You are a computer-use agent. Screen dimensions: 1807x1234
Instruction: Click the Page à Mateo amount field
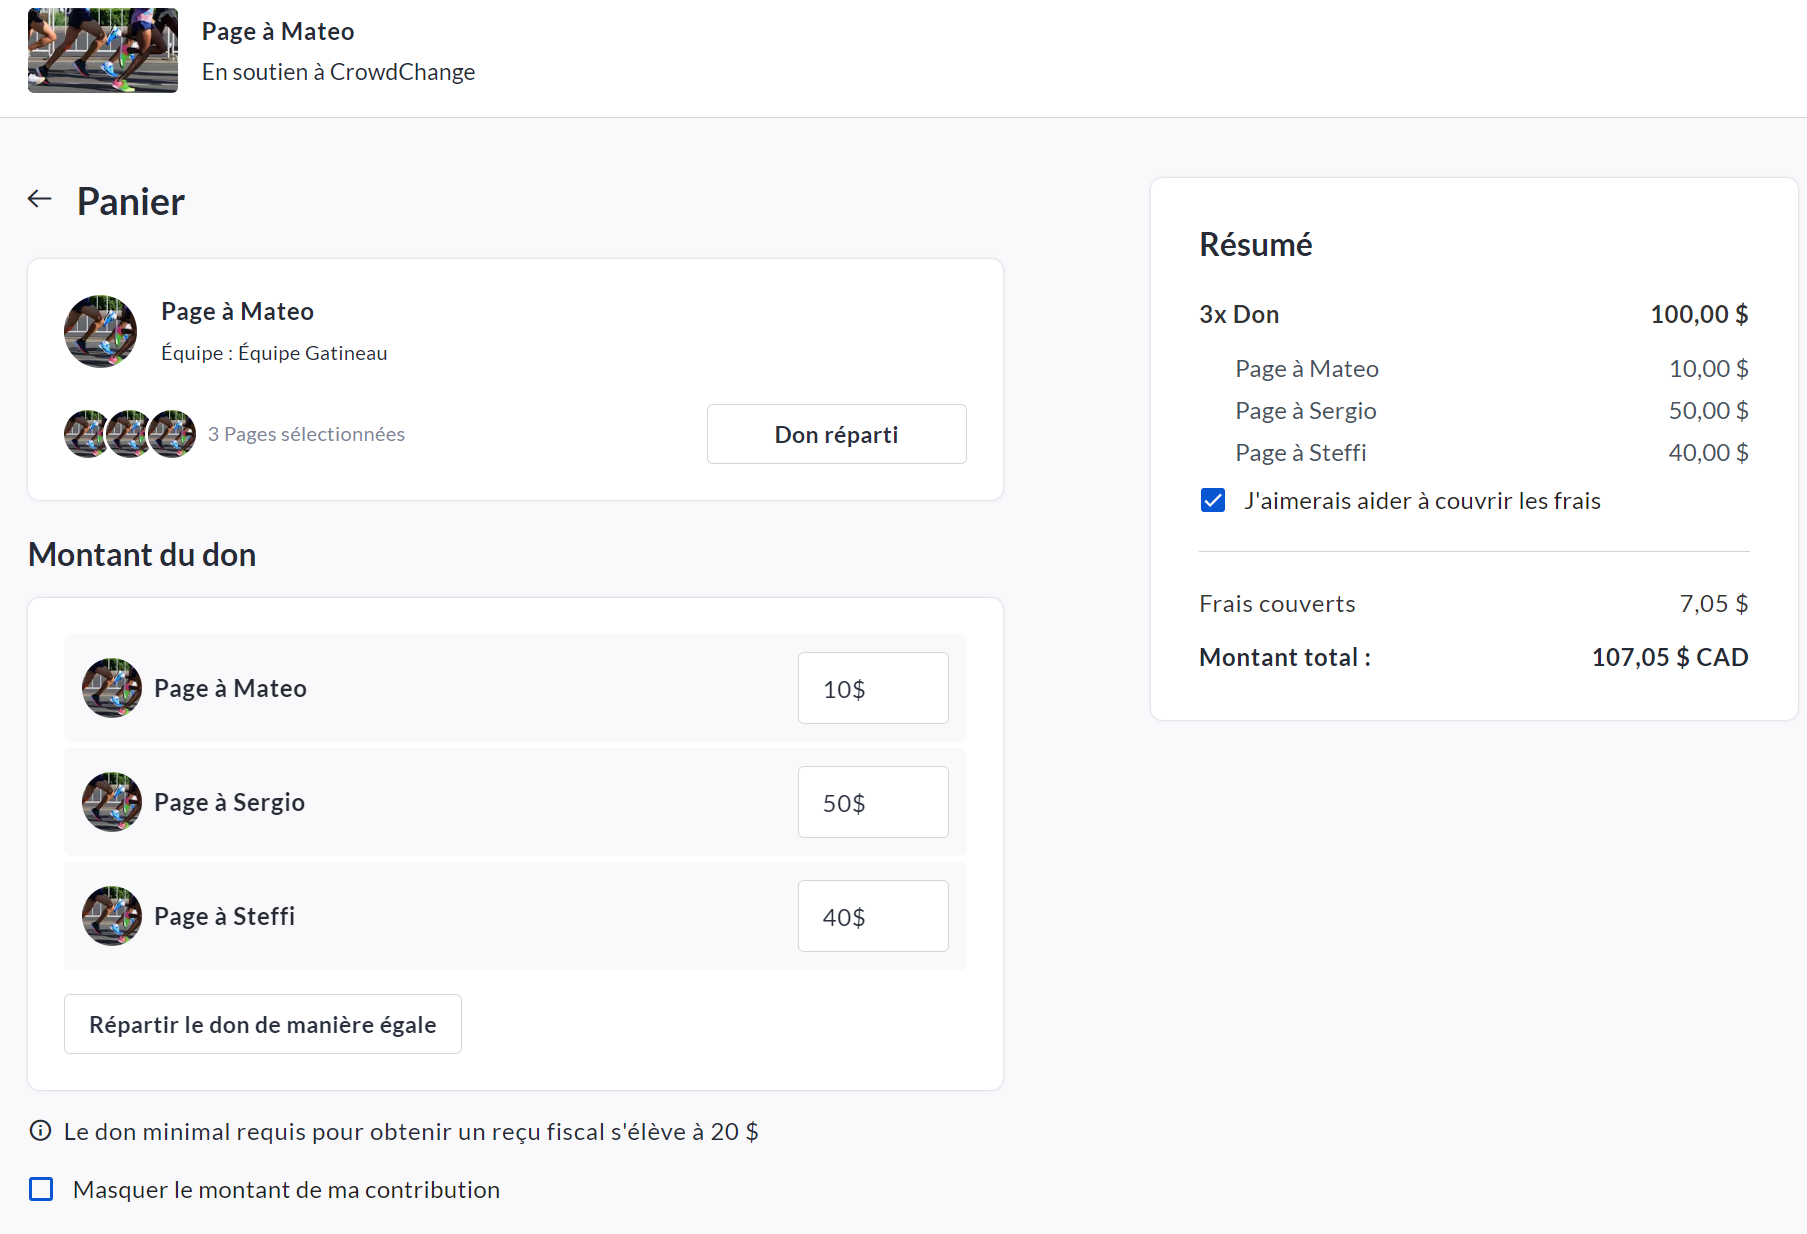click(x=872, y=688)
